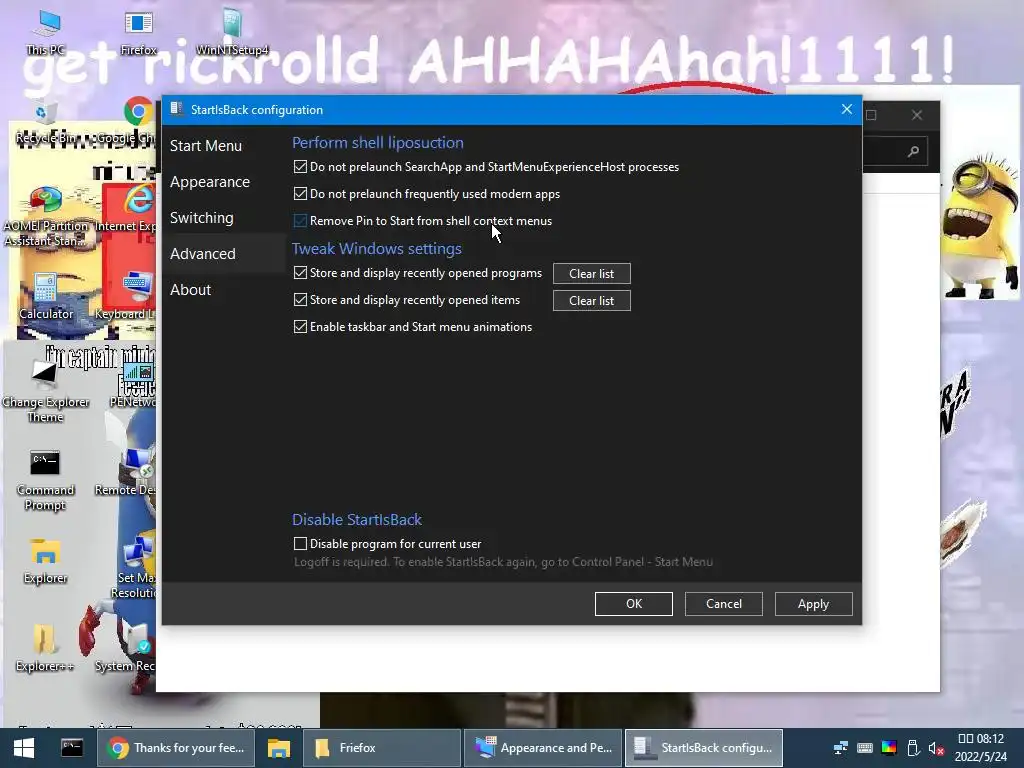Check Disable program for current user
This screenshot has height=768, width=1024.
300,543
